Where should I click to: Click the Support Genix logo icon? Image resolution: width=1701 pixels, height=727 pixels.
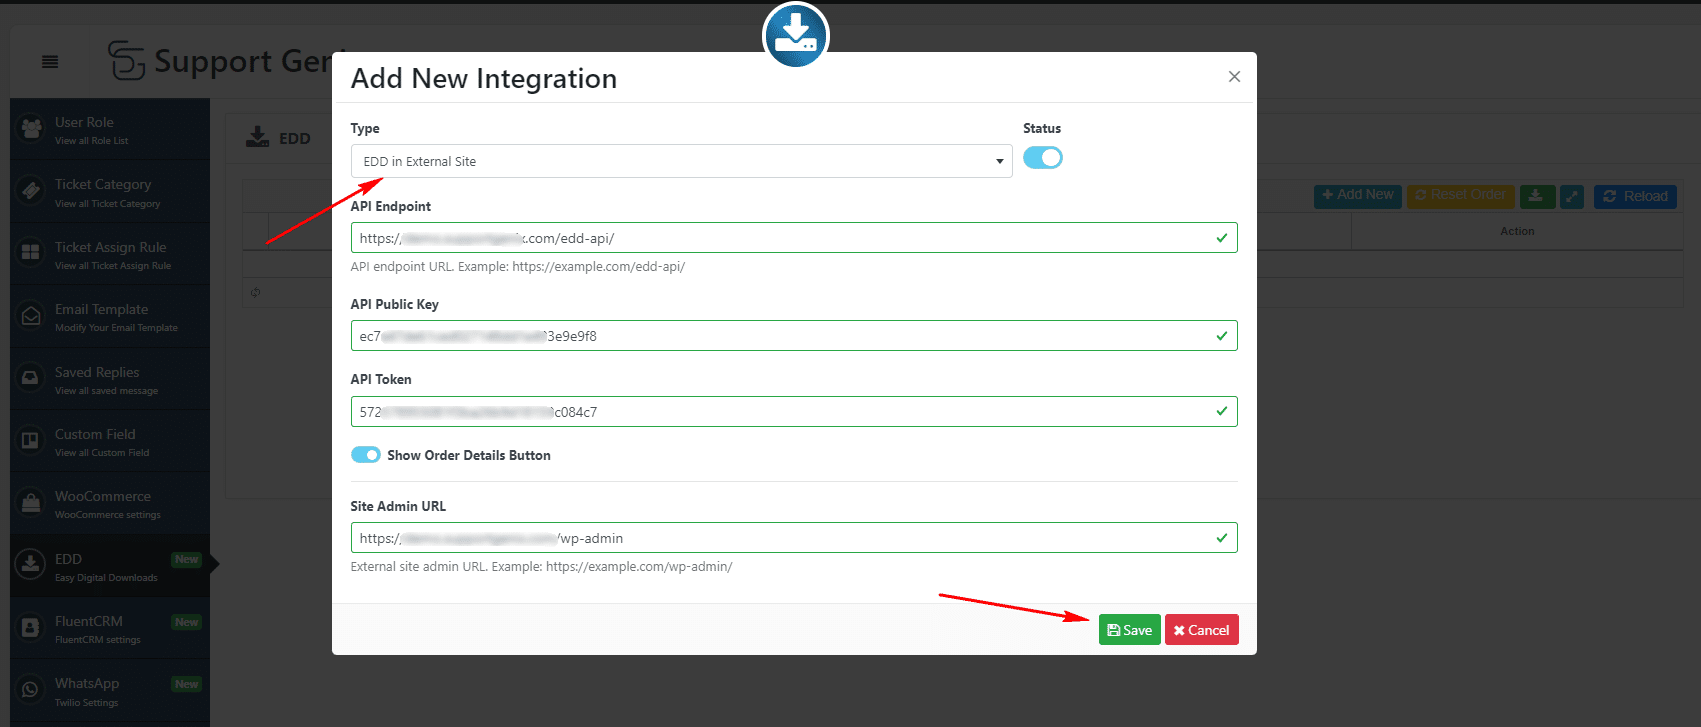127,60
